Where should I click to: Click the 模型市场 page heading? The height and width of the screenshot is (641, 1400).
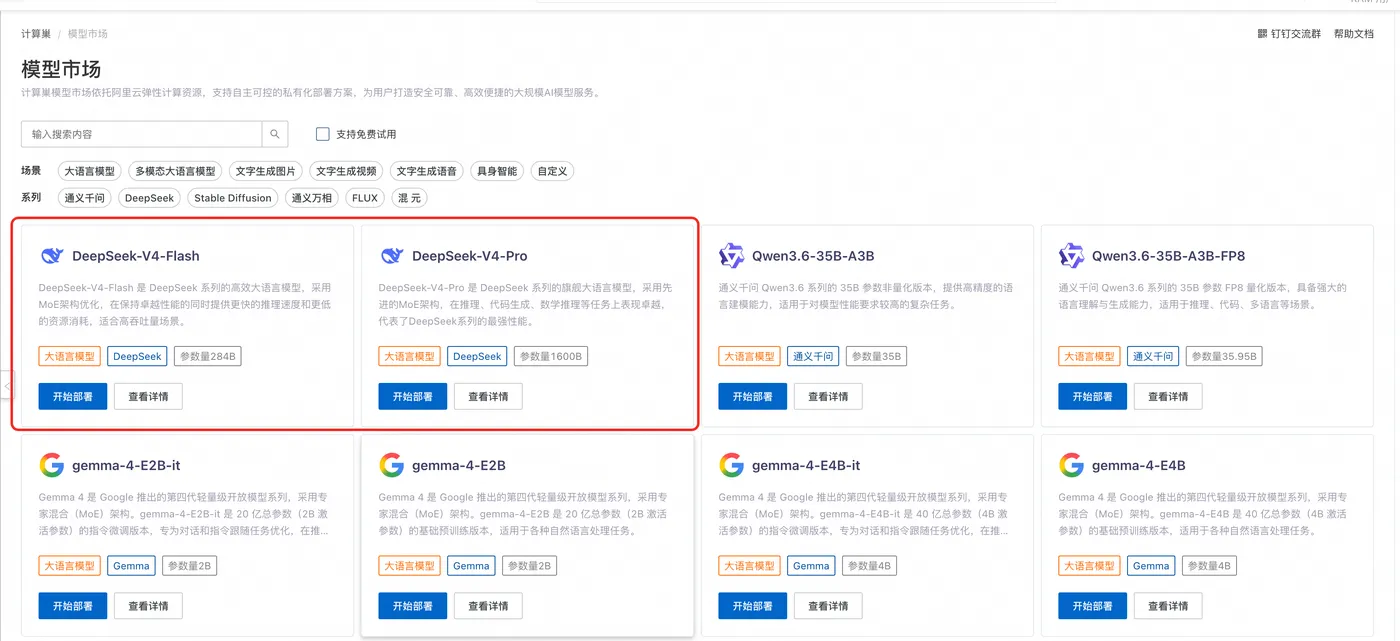pos(61,69)
